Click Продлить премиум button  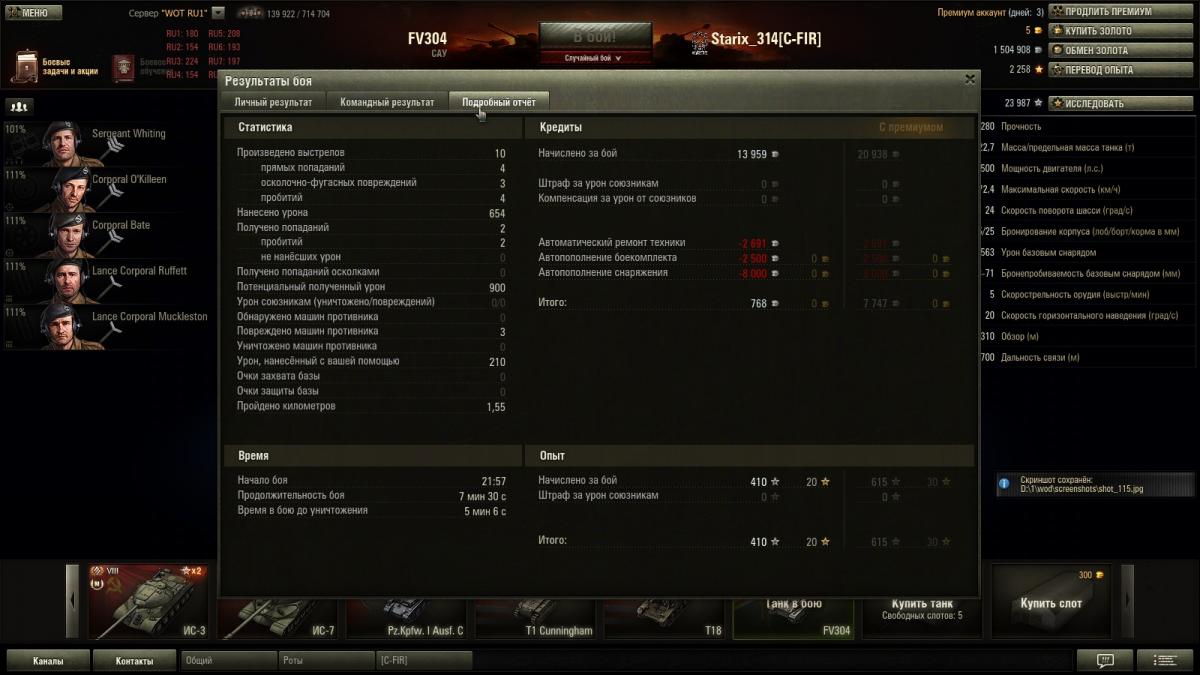tap(1121, 12)
